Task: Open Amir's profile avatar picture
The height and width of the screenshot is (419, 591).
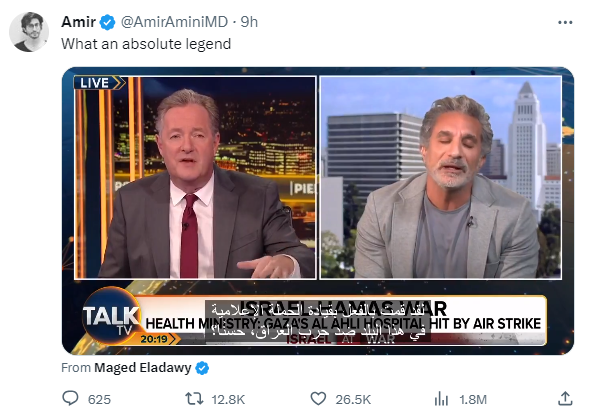Action: 29,32
